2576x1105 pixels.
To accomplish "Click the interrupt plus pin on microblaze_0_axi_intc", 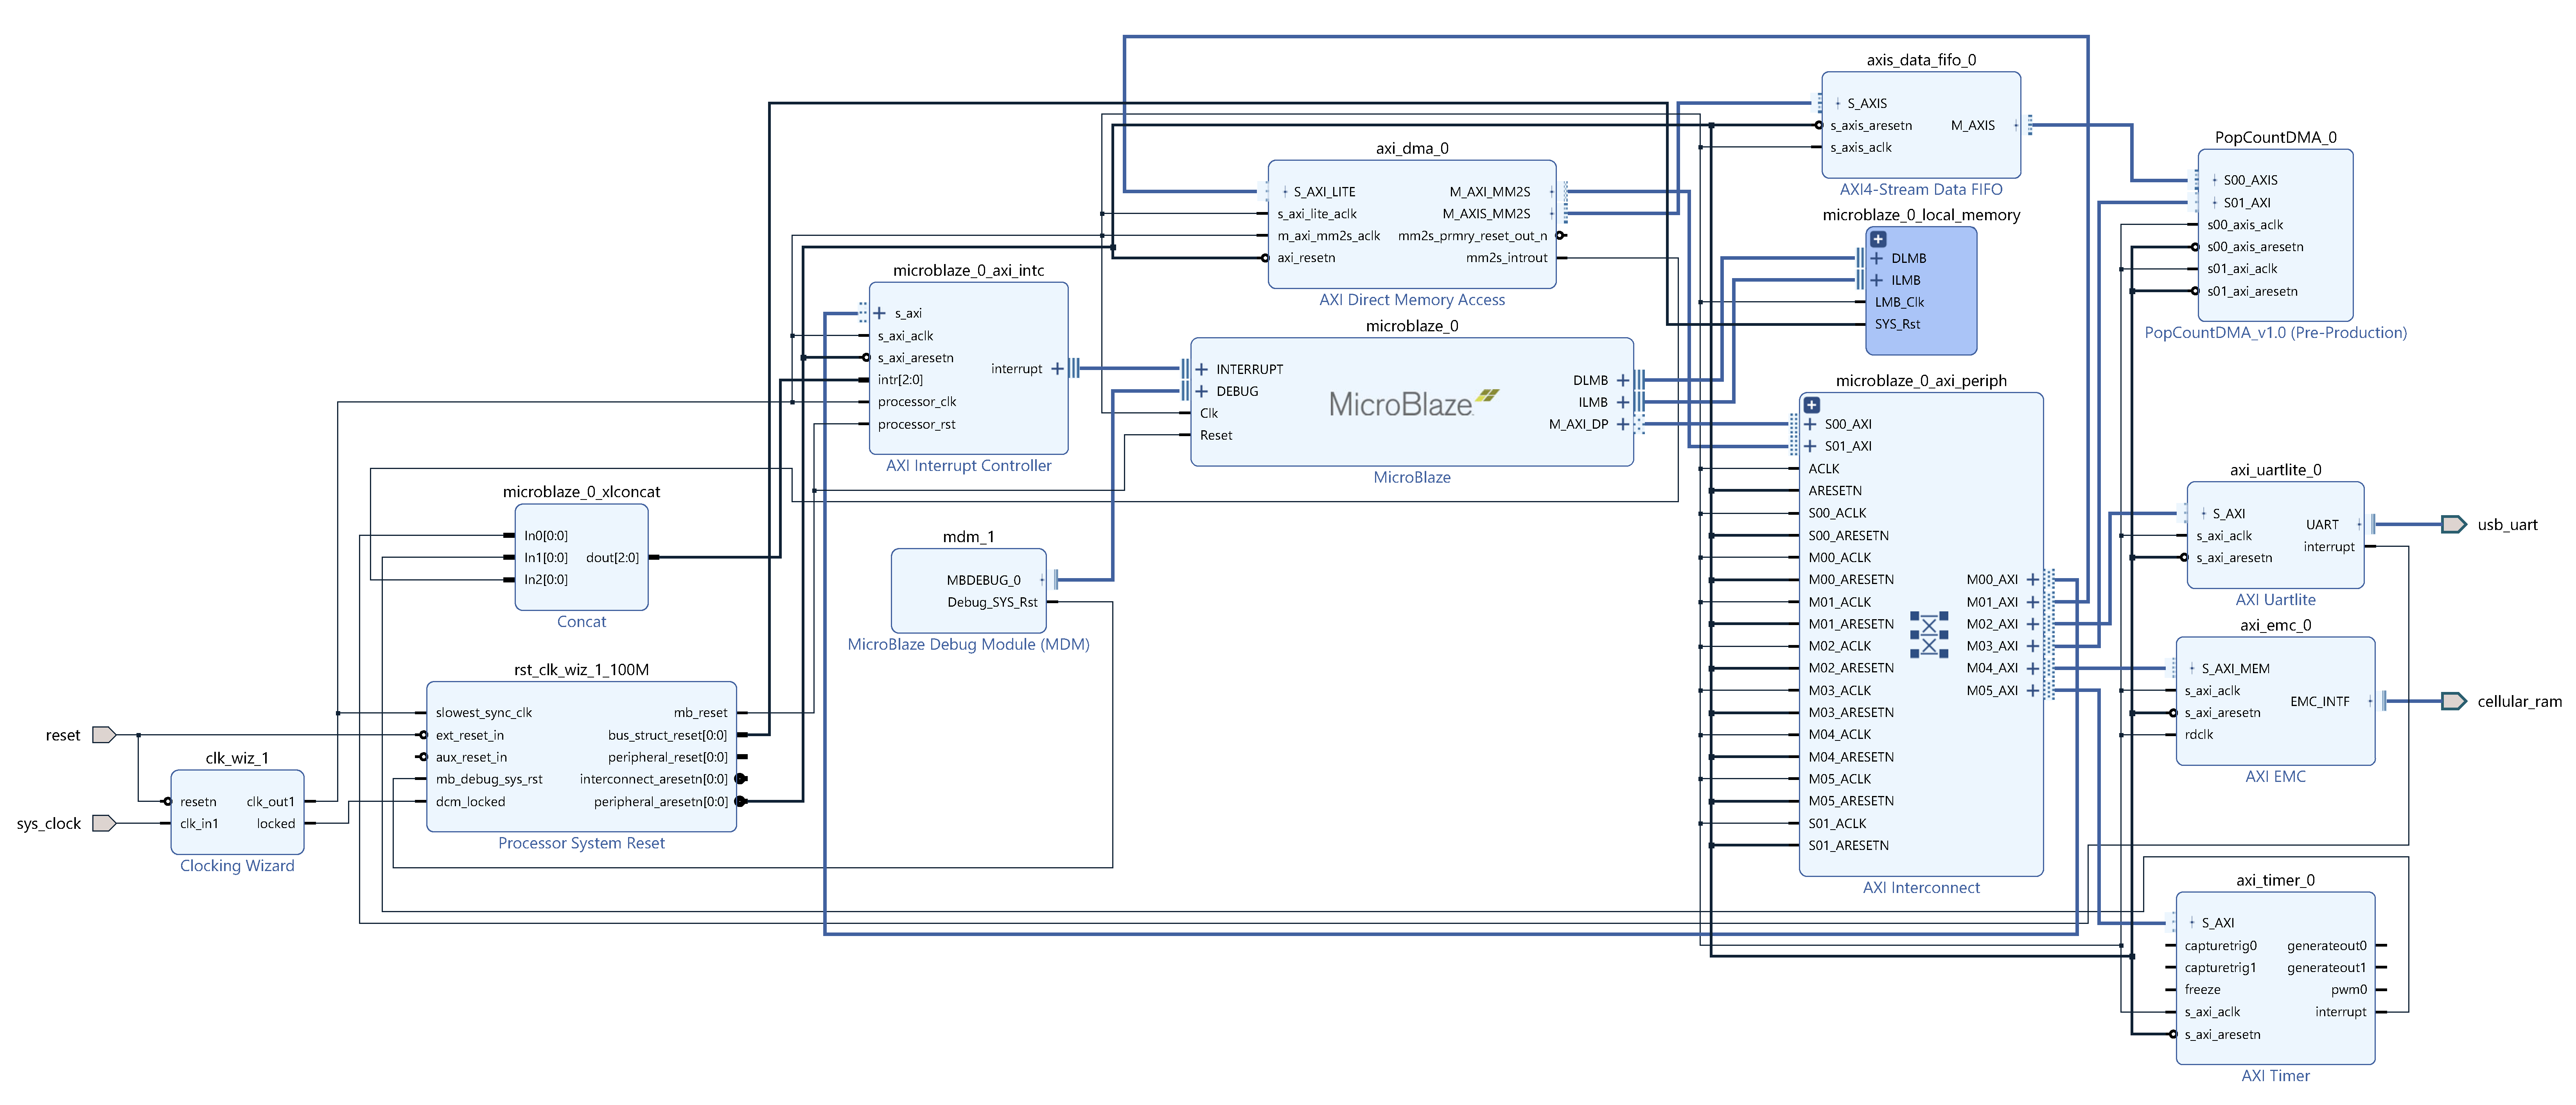I will [x=1057, y=369].
